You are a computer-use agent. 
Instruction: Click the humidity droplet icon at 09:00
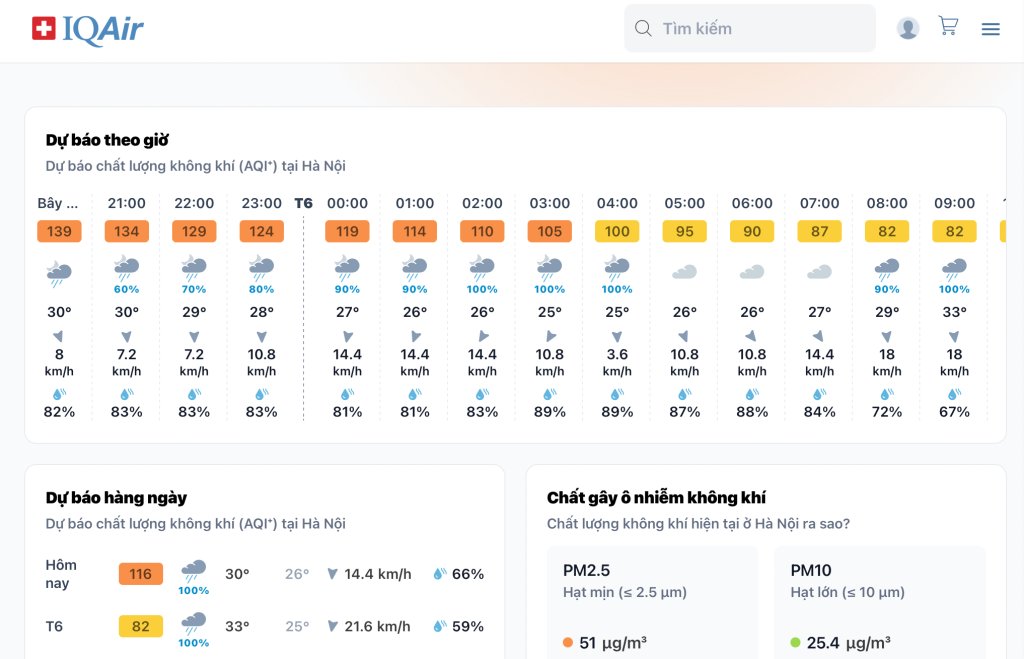pyautogui.click(x=954, y=394)
